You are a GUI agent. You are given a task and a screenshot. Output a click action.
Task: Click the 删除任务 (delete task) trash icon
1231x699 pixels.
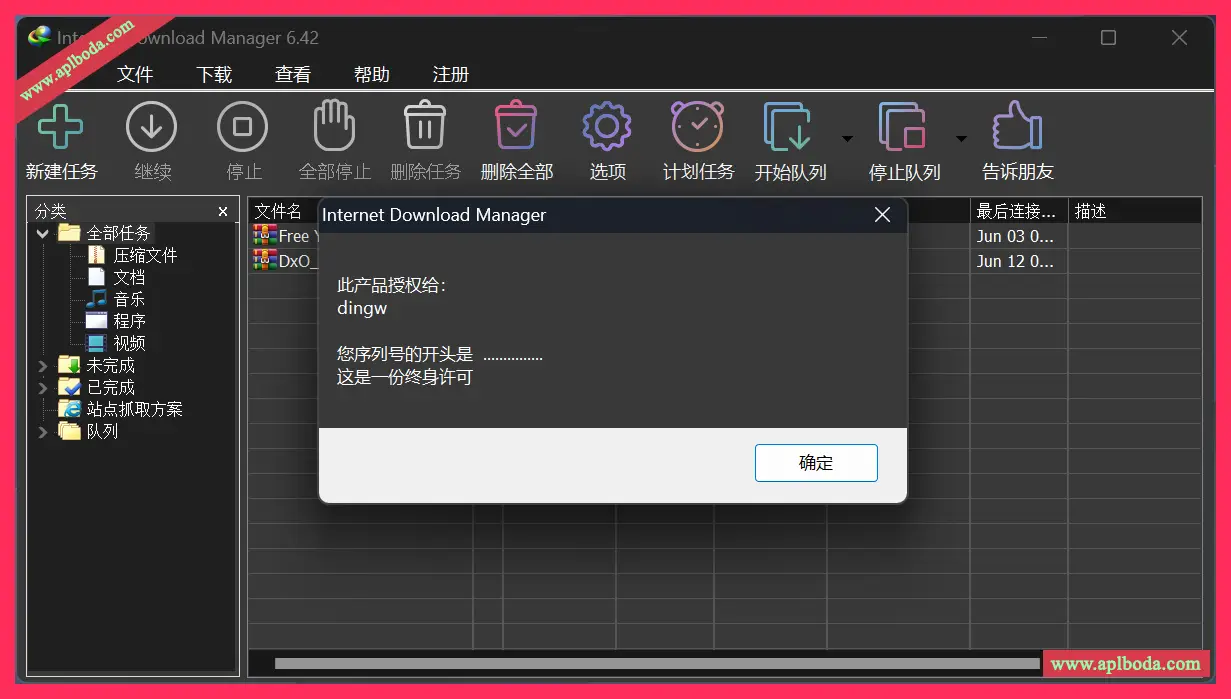pyautogui.click(x=425, y=127)
